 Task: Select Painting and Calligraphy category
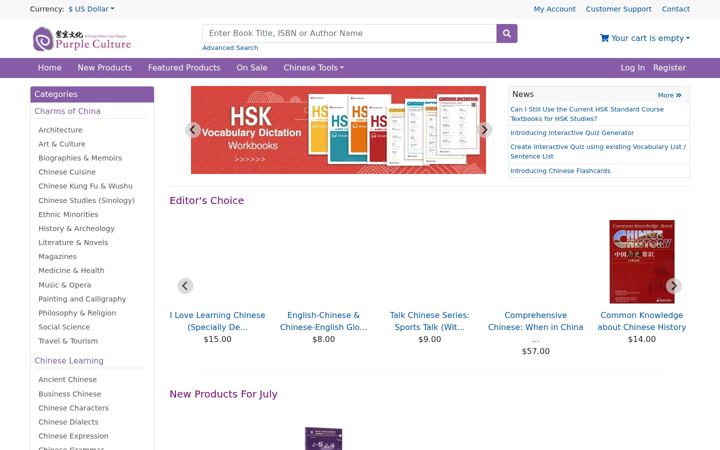(82, 299)
